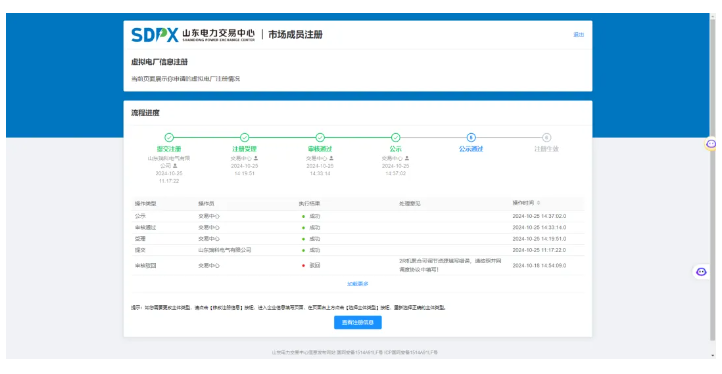Click the user icon under 审核通过 step
The image size is (722, 374).
click(x=332, y=158)
